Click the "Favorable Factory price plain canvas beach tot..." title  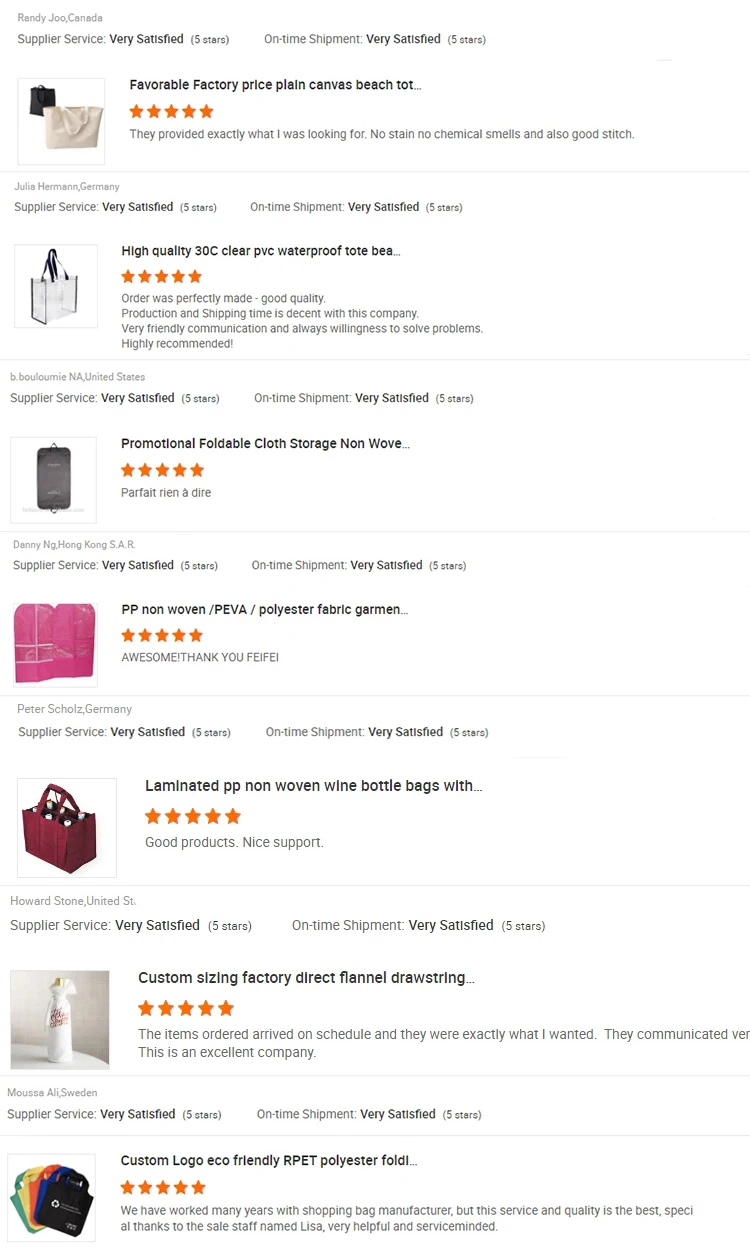(275, 85)
